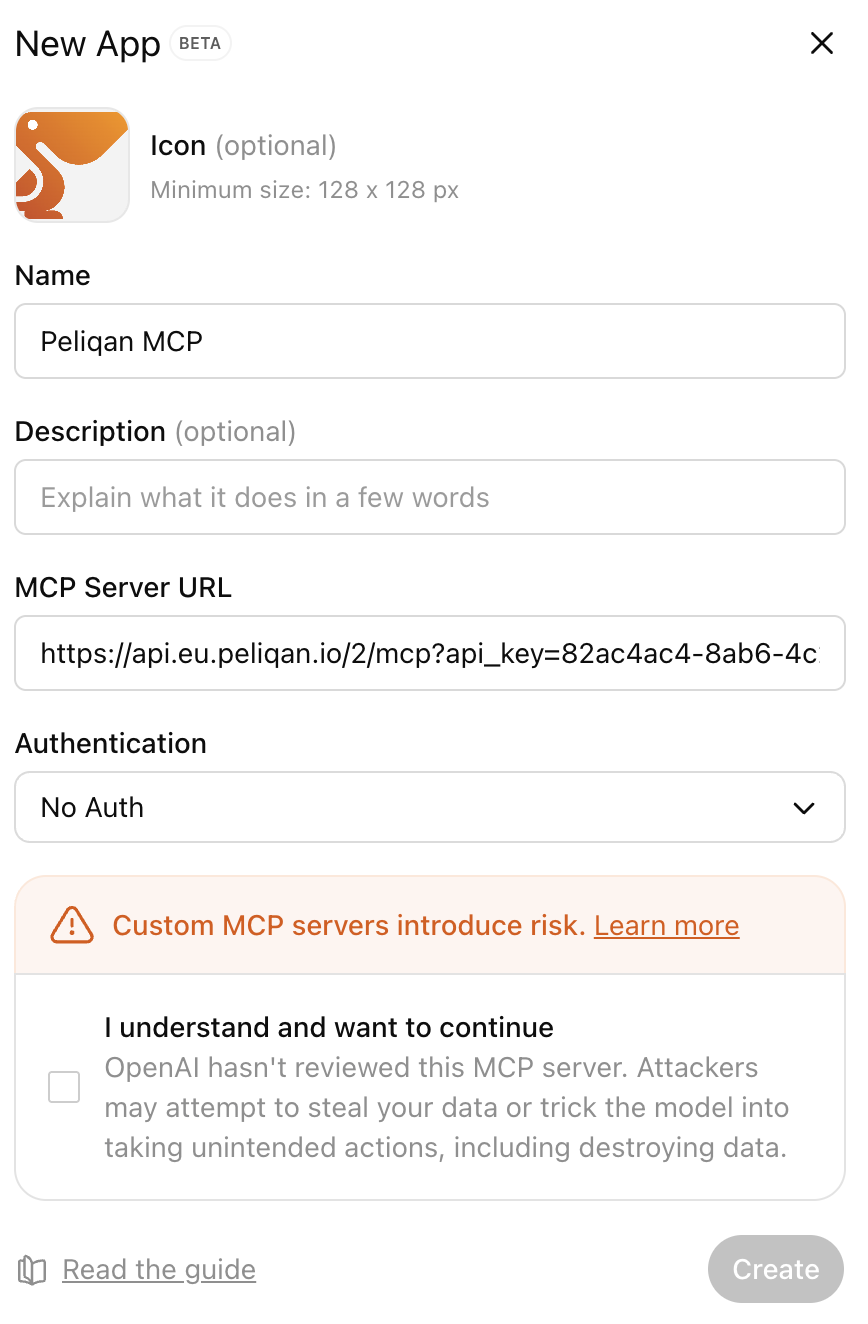868x1324 pixels.
Task: Open the Read the guide link
Action: (159, 1270)
